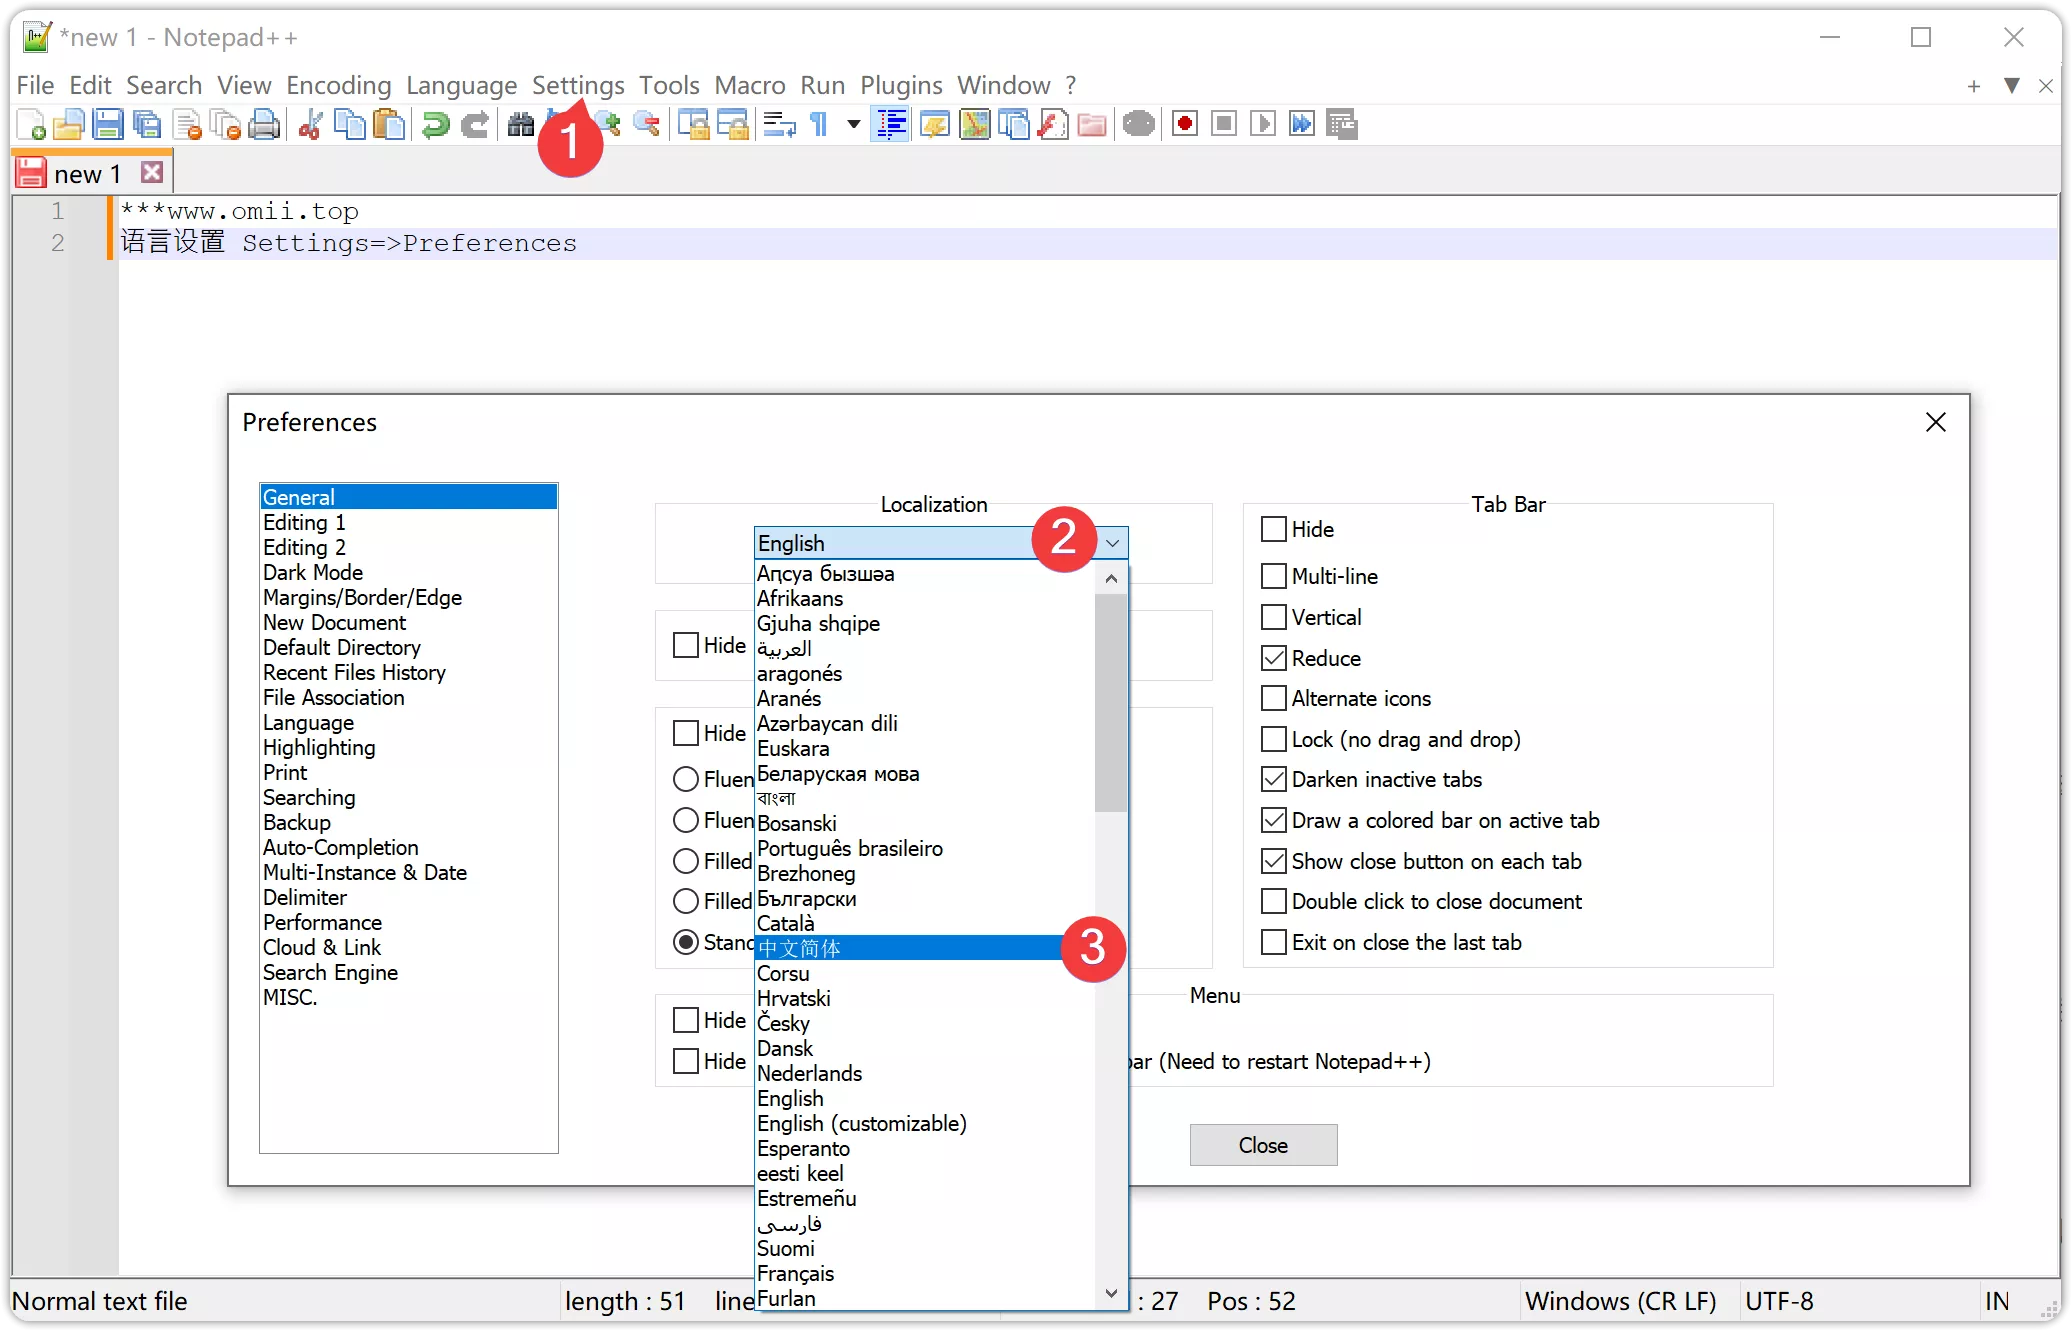Viewport: 2072px width, 1331px height.
Task: Open the Settings menu
Action: 578,85
